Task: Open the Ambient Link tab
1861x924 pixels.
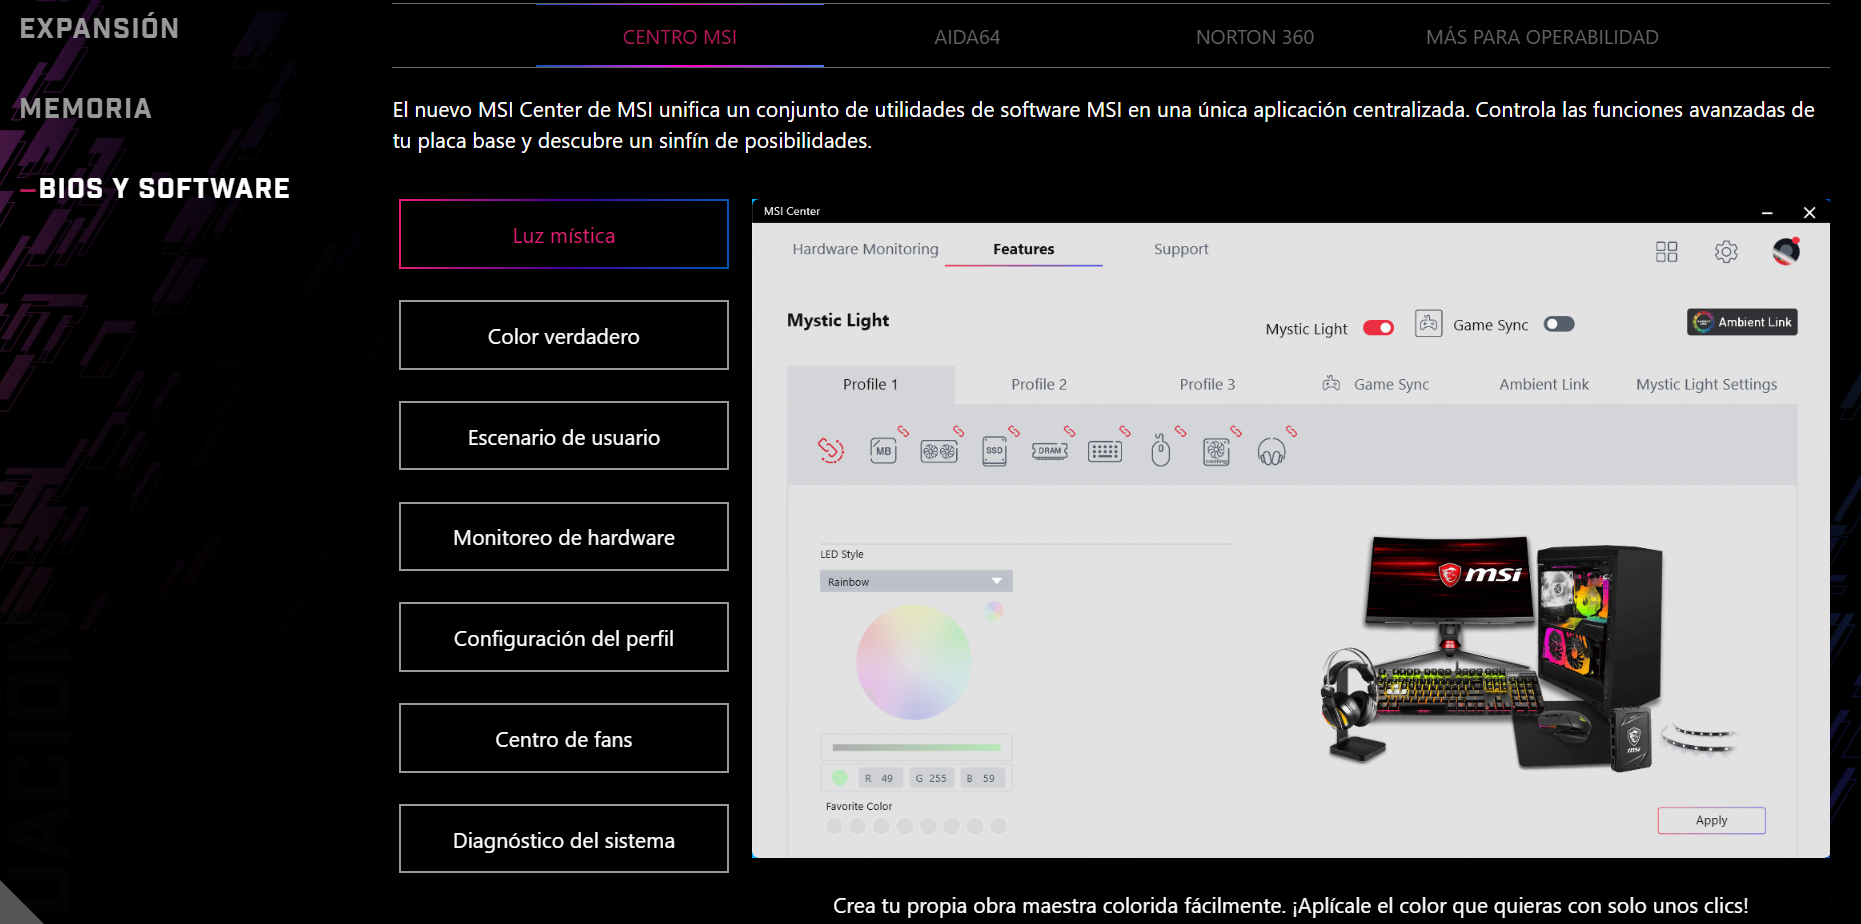Action: (1544, 384)
